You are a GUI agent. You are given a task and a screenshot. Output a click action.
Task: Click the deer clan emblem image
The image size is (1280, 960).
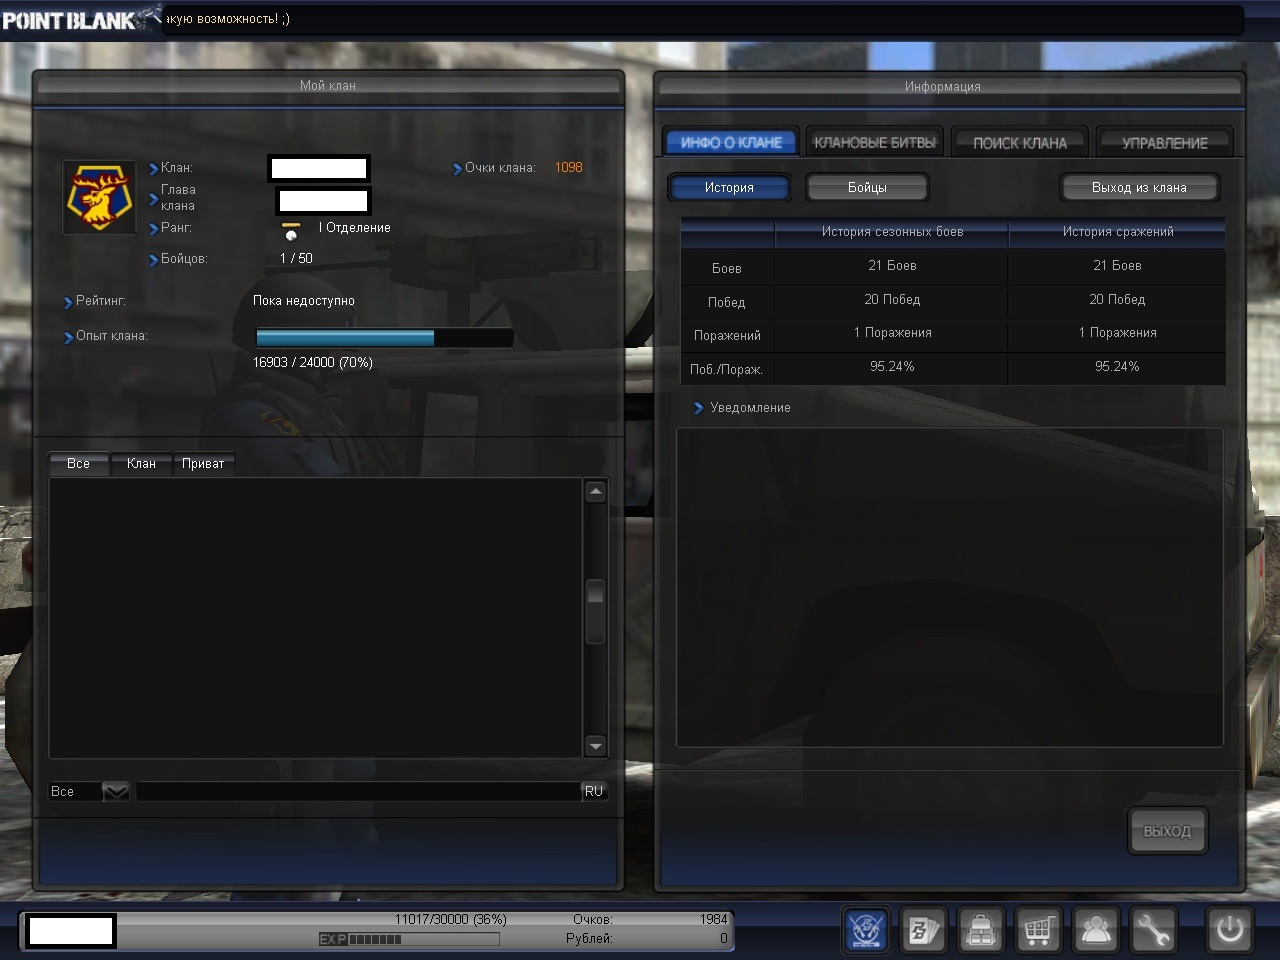99,198
